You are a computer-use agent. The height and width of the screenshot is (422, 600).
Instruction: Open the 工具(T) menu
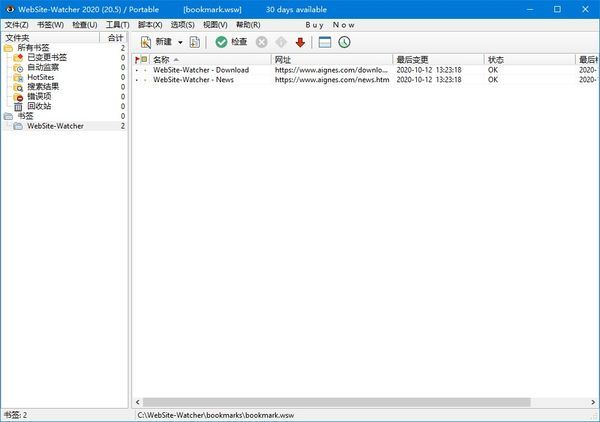click(117, 25)
